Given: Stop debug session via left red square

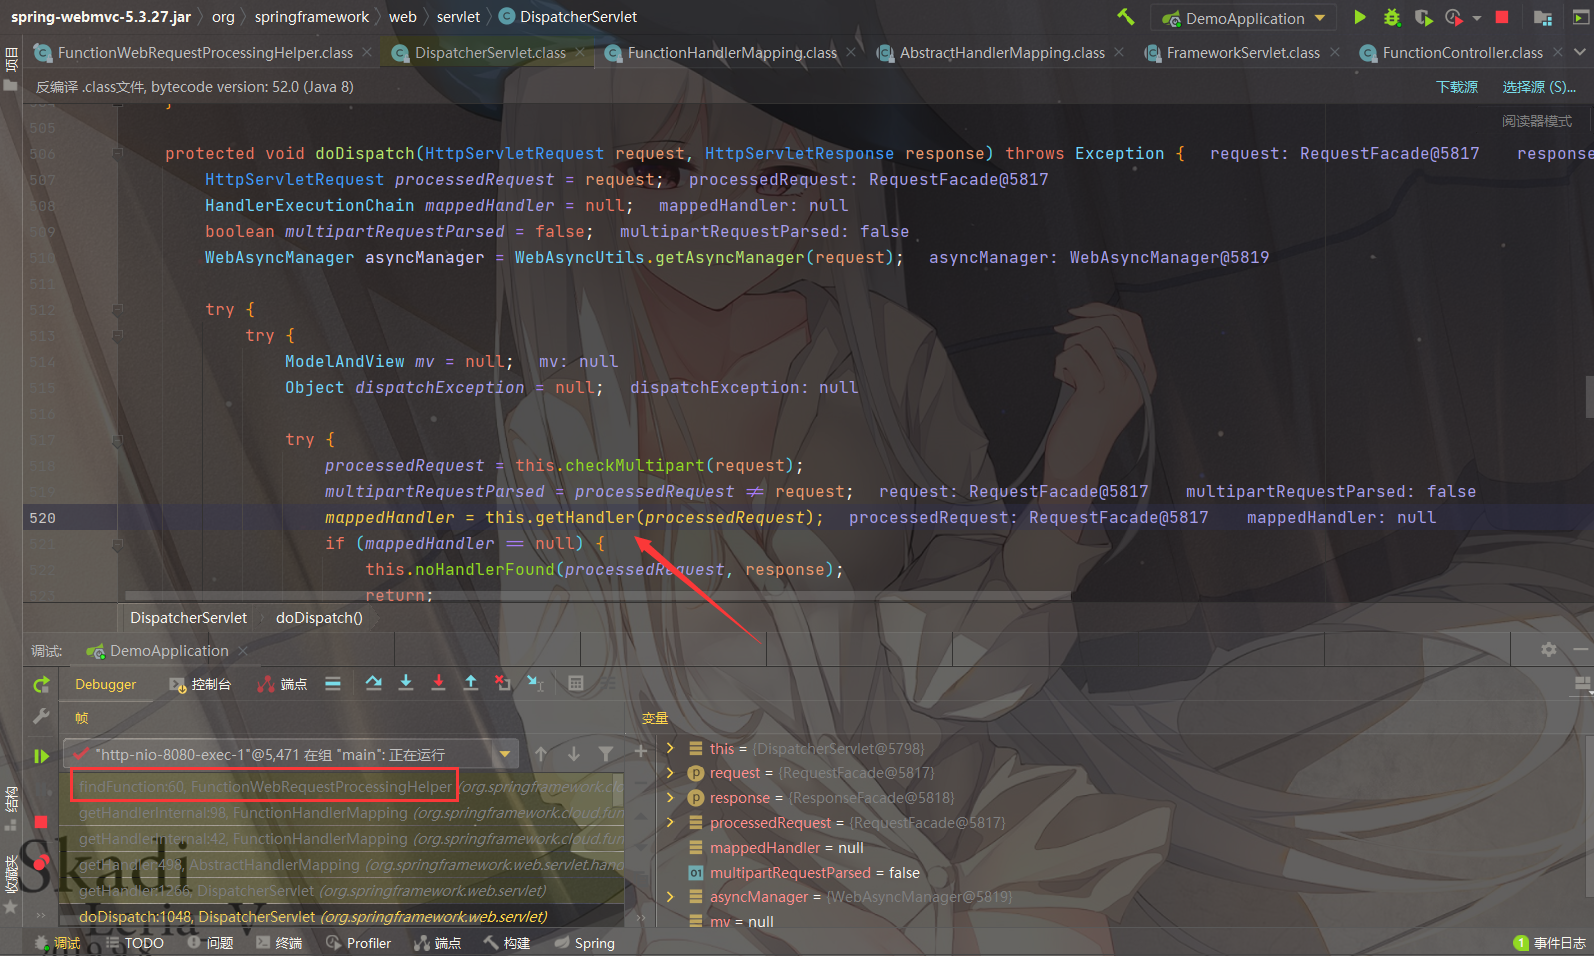Looking at the screenshot, I should point(41,822).
